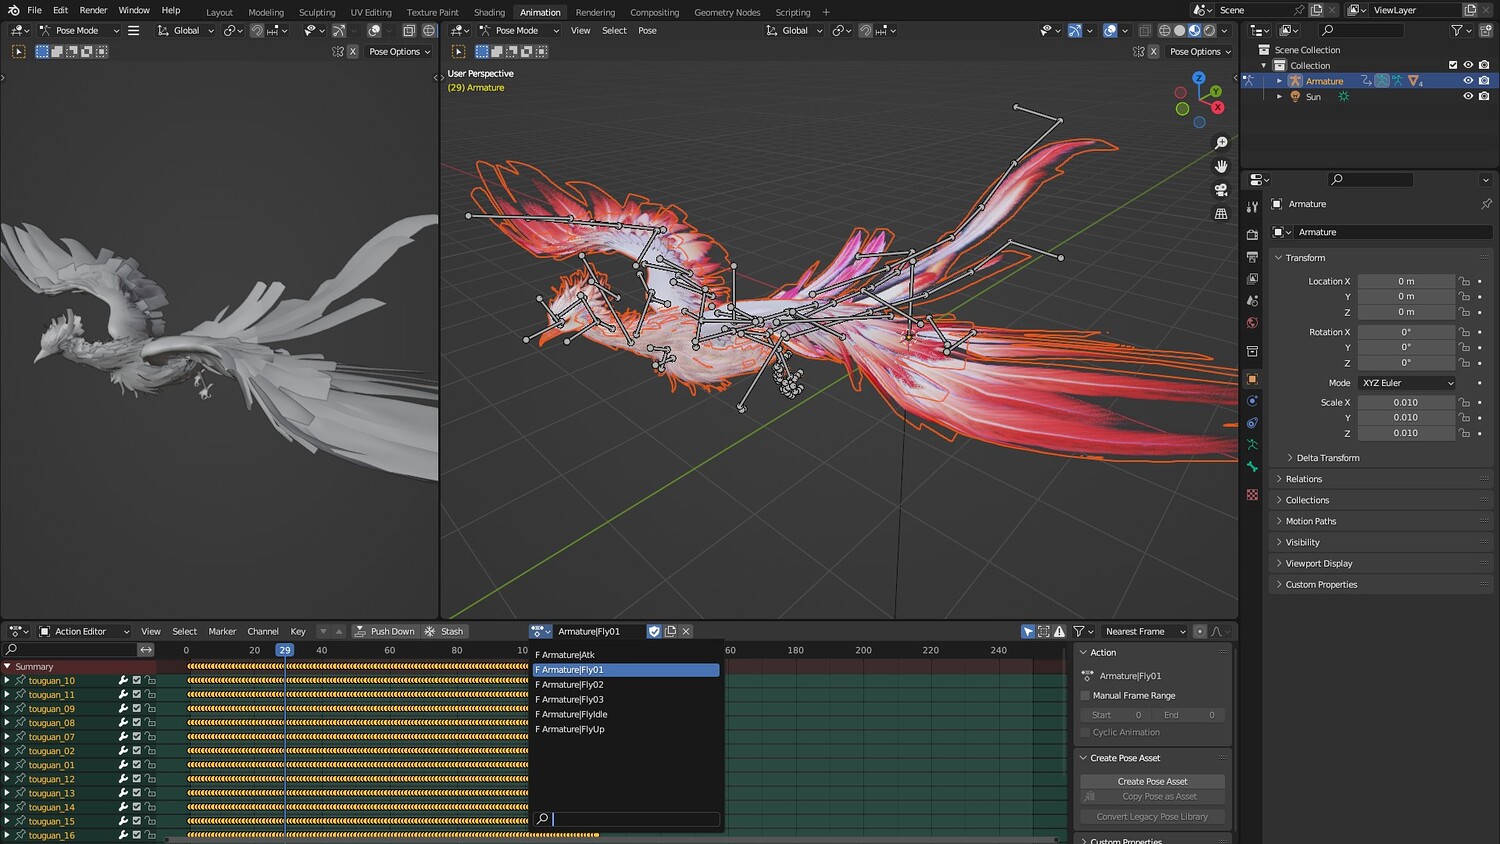Screen dimensions: 1500x844
Task: Switch to the Shading workspace tab
Action: coord(489,12)
